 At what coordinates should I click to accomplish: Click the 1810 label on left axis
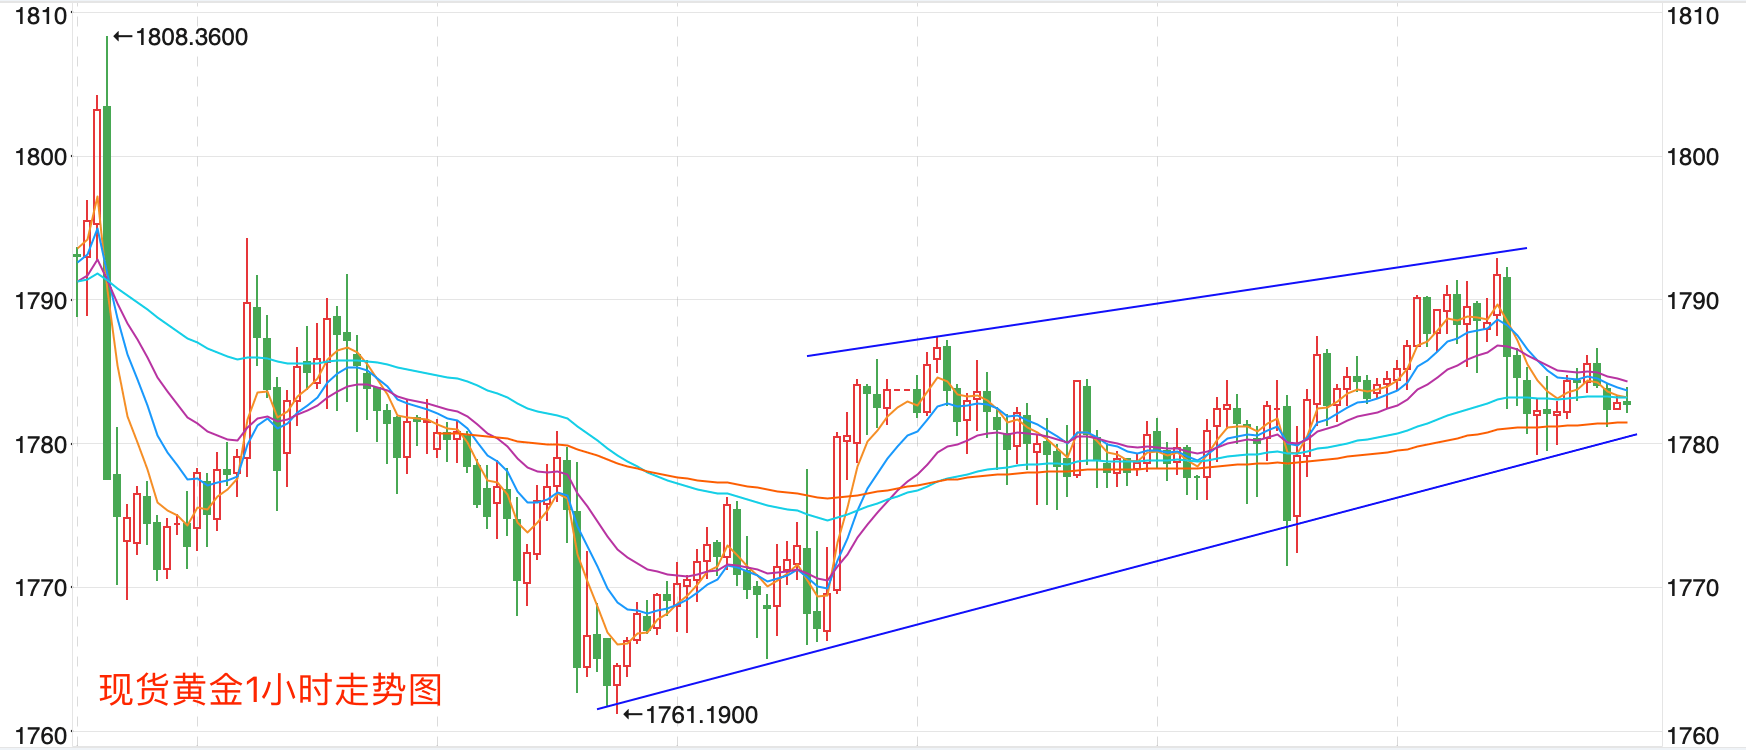(x=41, y=16)
